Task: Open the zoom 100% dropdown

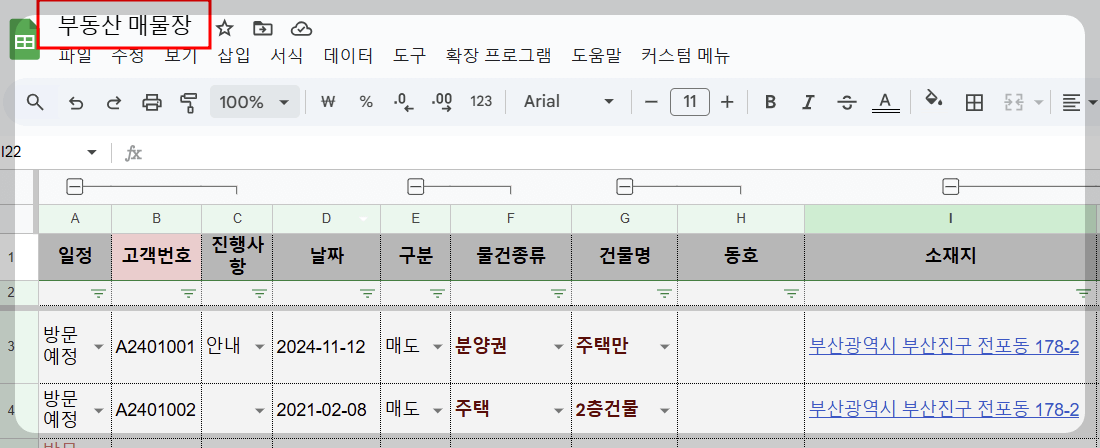Action: [255, 102]
